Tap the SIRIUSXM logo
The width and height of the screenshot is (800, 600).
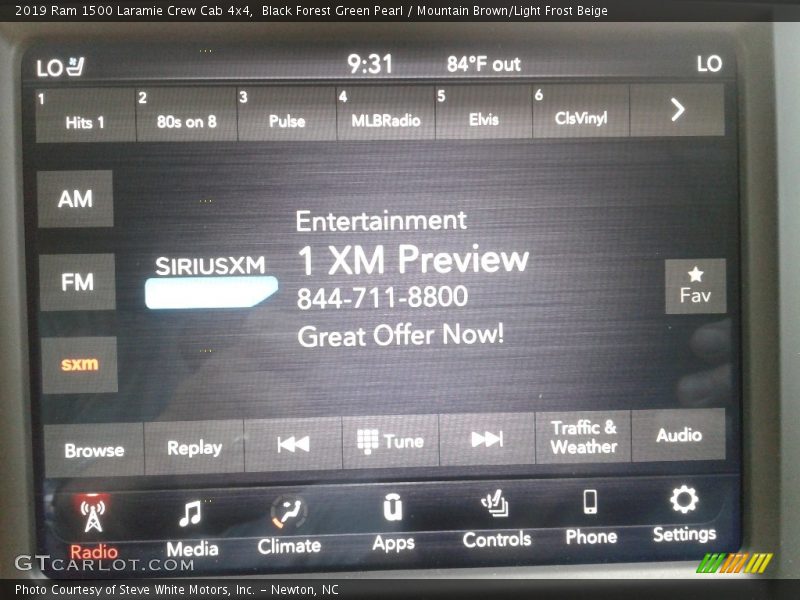coord(211,281)
